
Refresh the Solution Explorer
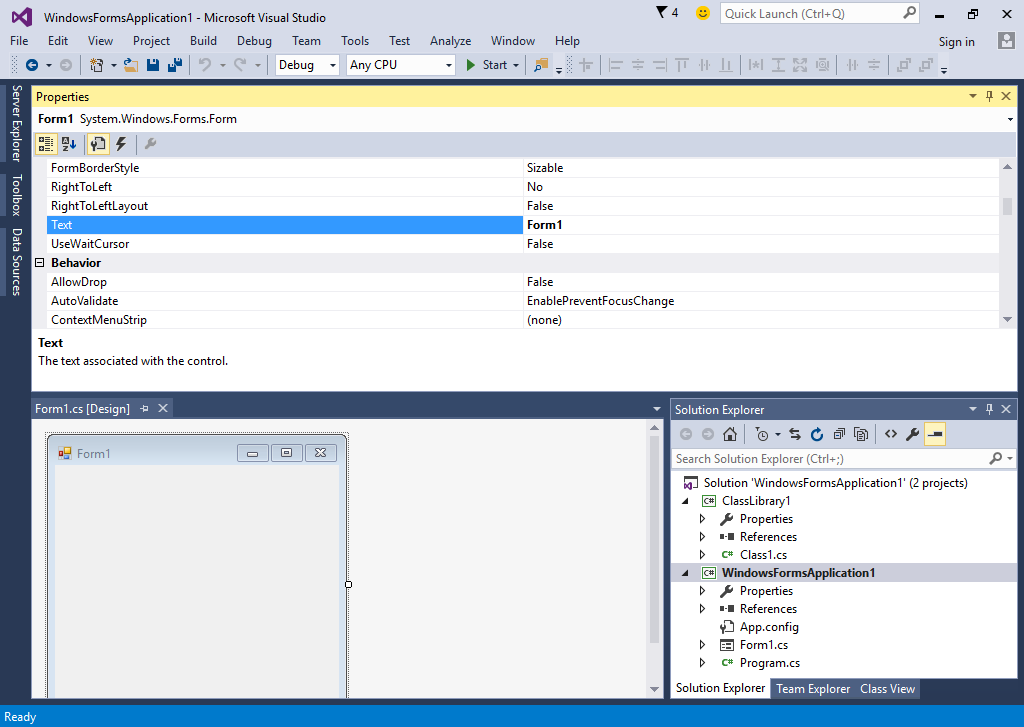(817, 434)
